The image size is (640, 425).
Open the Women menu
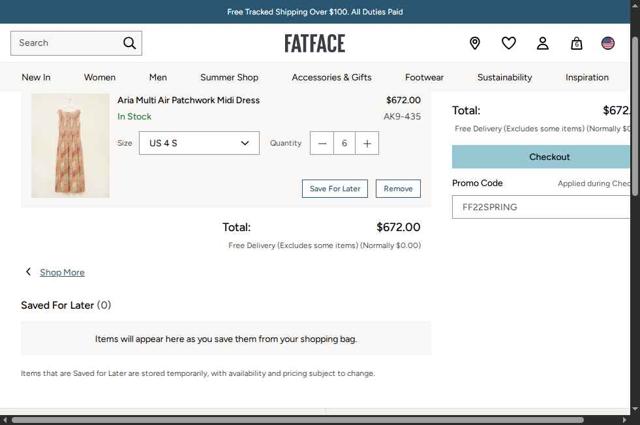point(100,77)
